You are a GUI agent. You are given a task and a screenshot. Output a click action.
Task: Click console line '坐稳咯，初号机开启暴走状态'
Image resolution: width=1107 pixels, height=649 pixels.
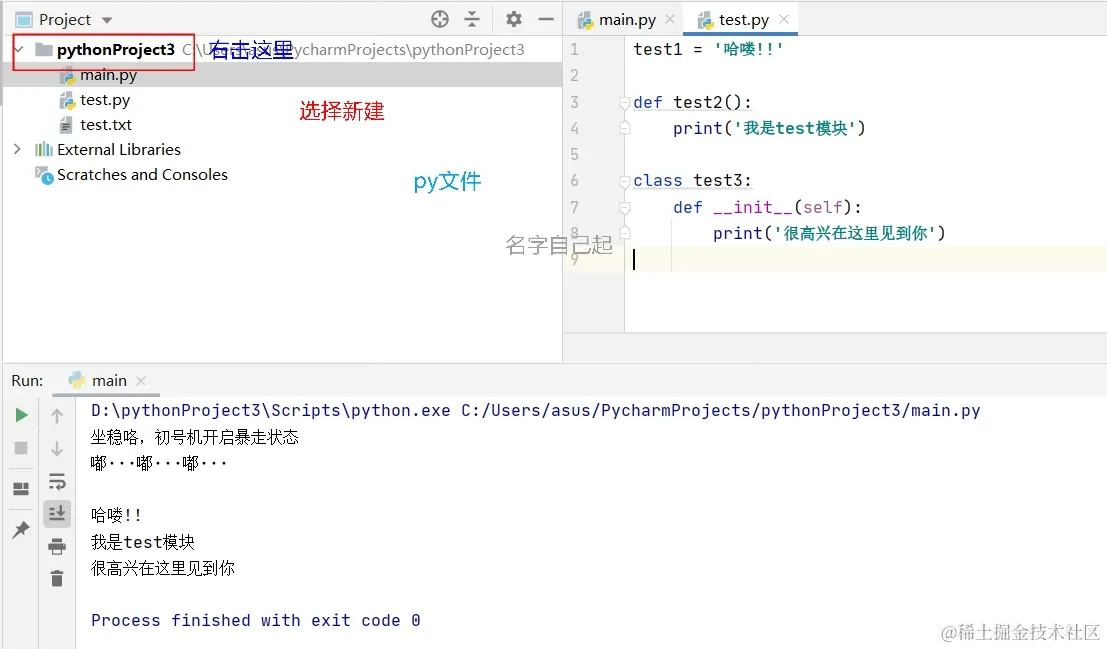tap(195, 437)
